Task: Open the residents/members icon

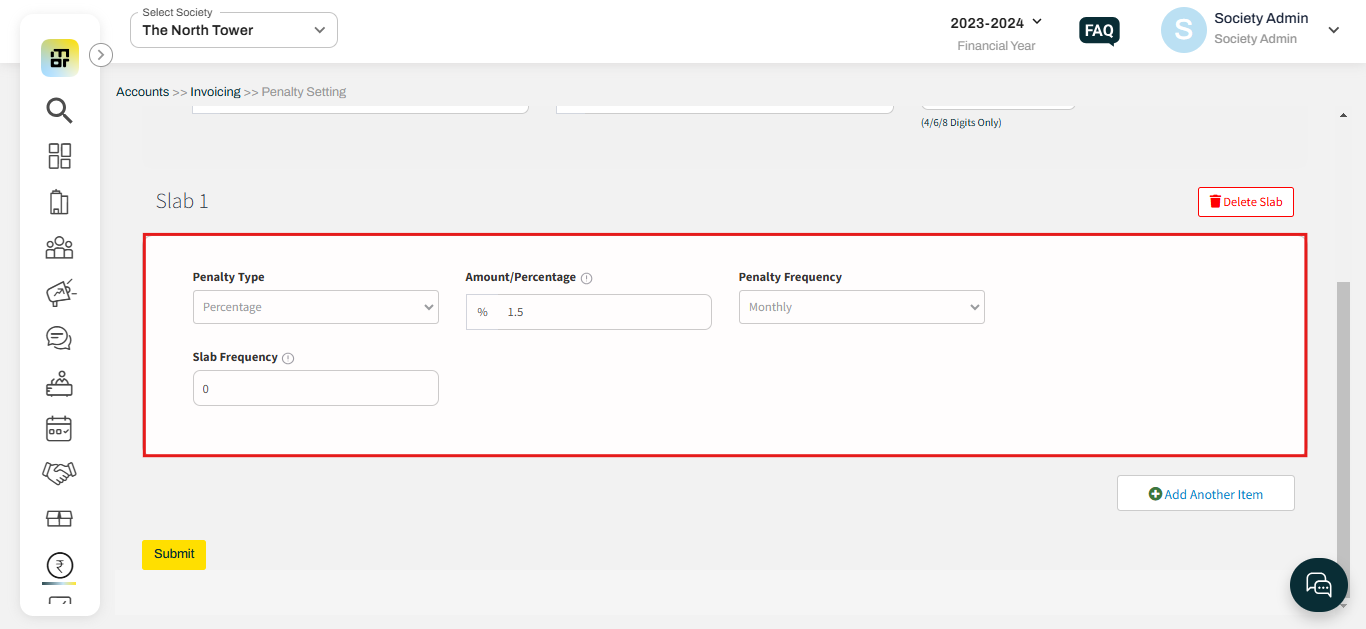Action: 59,247
